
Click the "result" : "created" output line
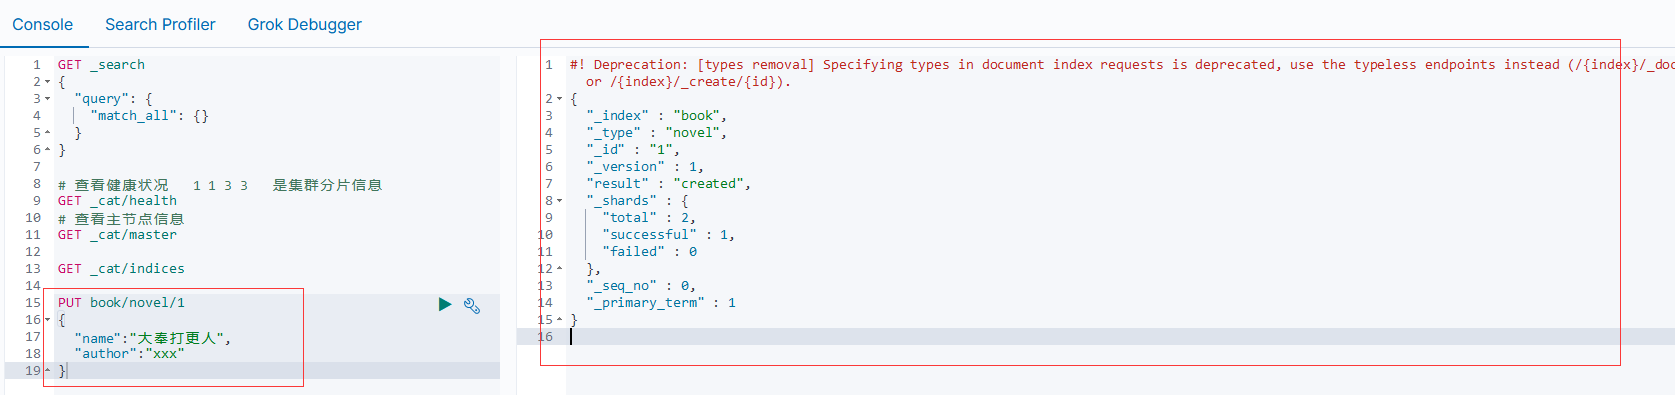(668, 184)
